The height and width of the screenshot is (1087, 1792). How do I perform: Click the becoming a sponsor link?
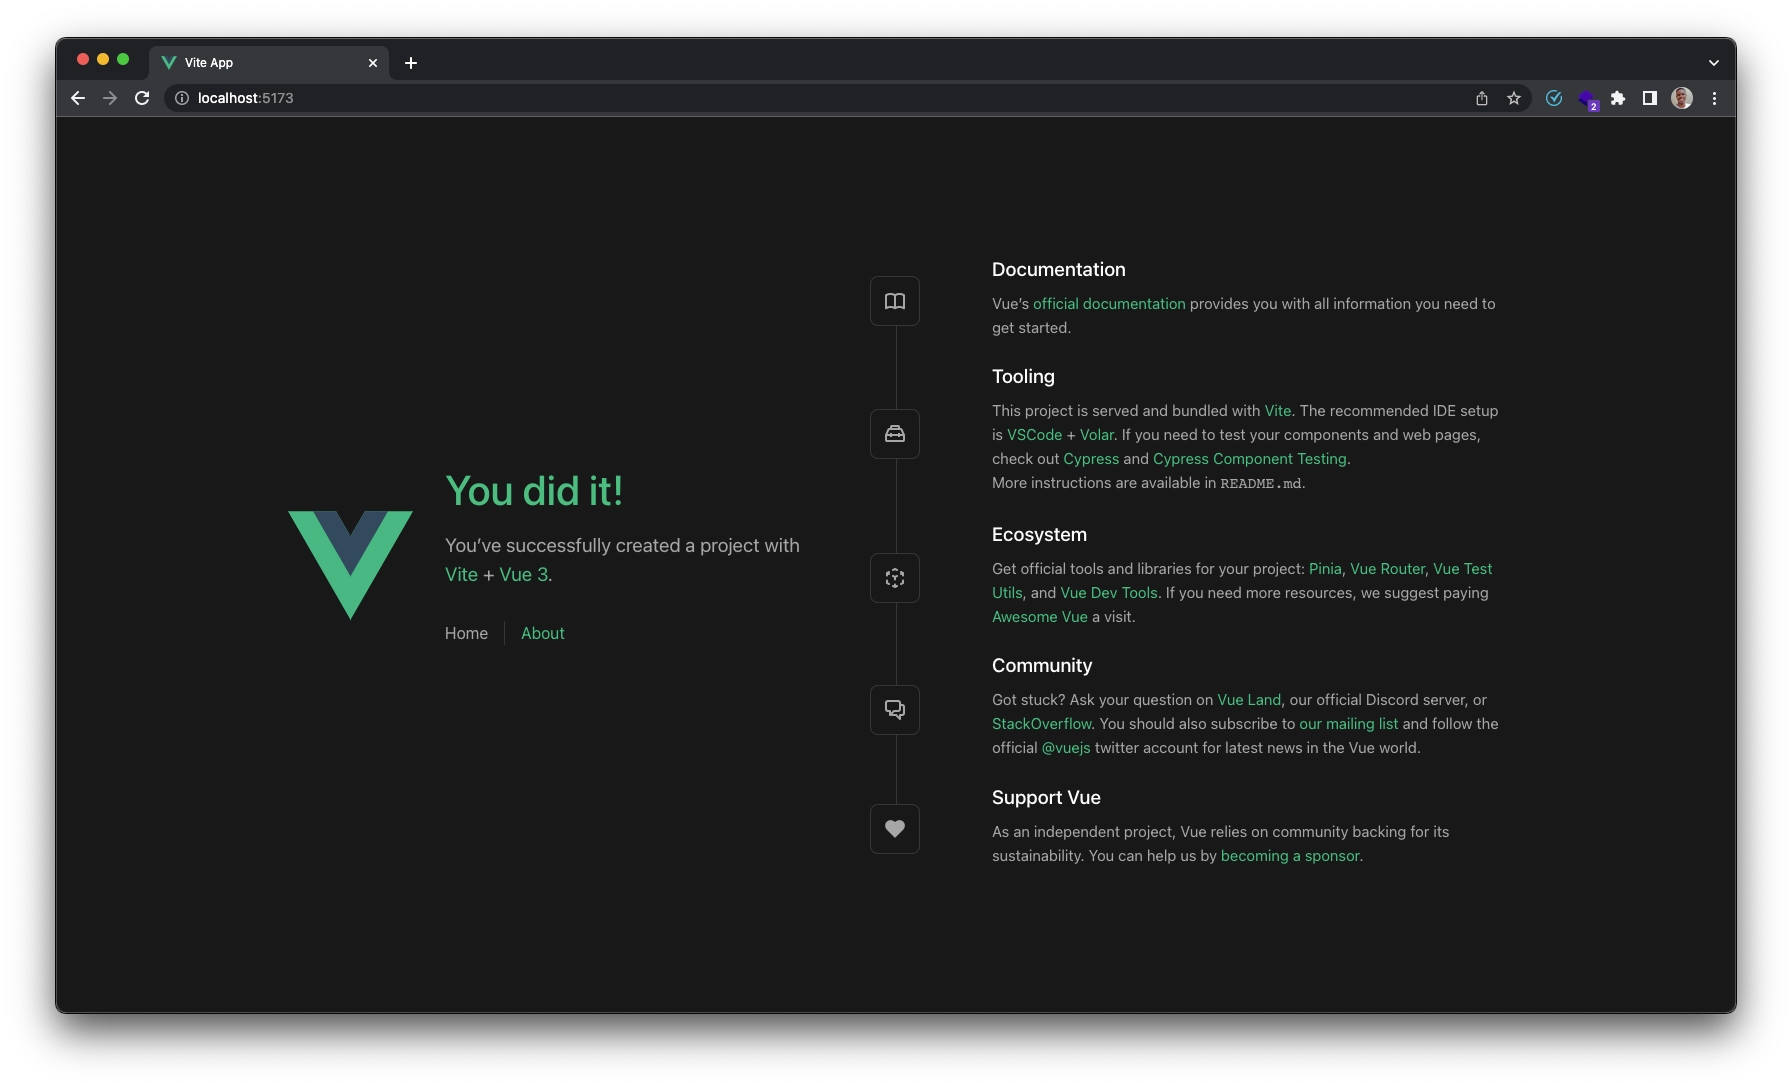click(1289, 856)
